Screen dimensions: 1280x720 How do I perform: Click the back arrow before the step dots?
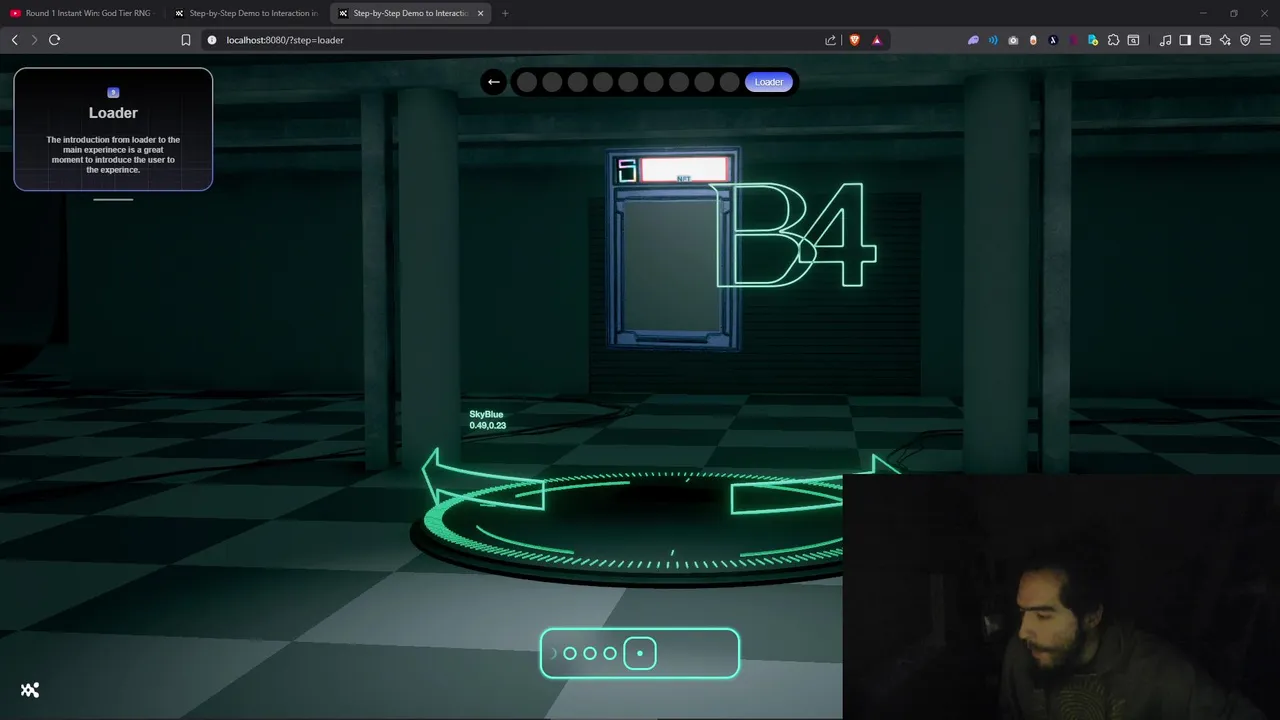(x=493, y=82)
